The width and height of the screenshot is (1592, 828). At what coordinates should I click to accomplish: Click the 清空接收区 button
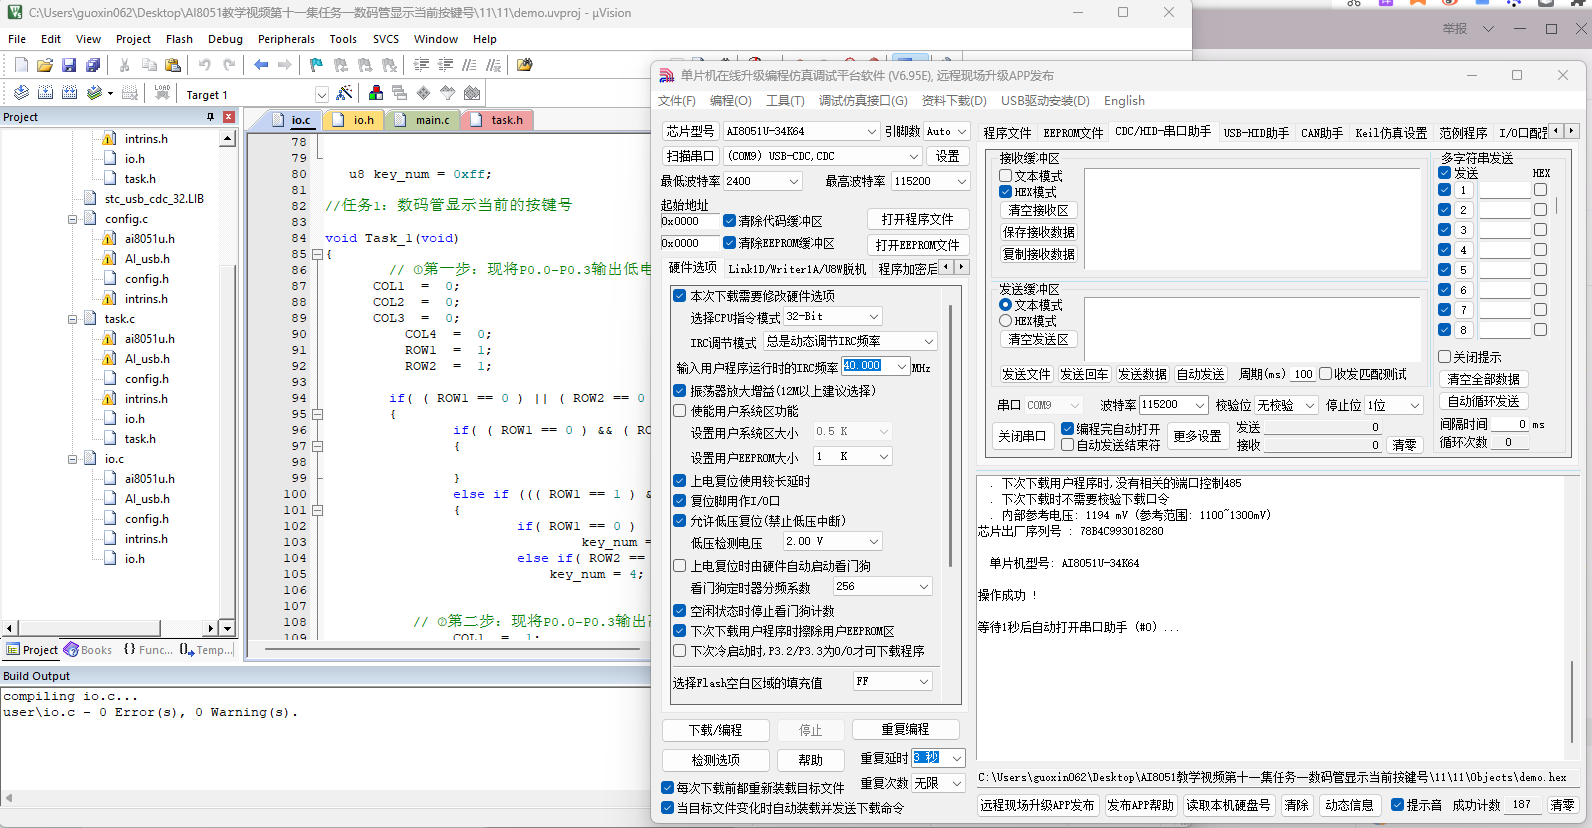pos(1038,210)
